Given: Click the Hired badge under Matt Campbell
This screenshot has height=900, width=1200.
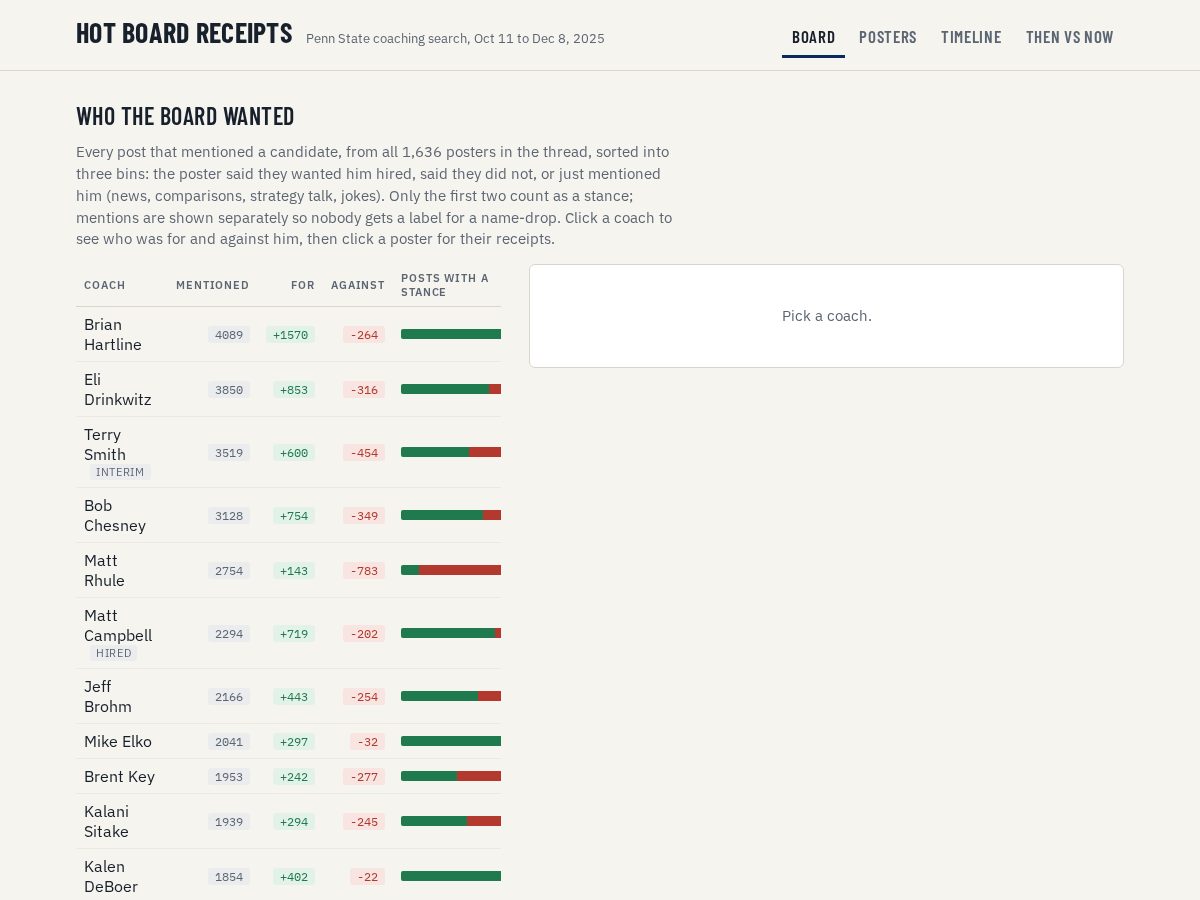Looking at the screenshot, I should [x=113, y=653].
